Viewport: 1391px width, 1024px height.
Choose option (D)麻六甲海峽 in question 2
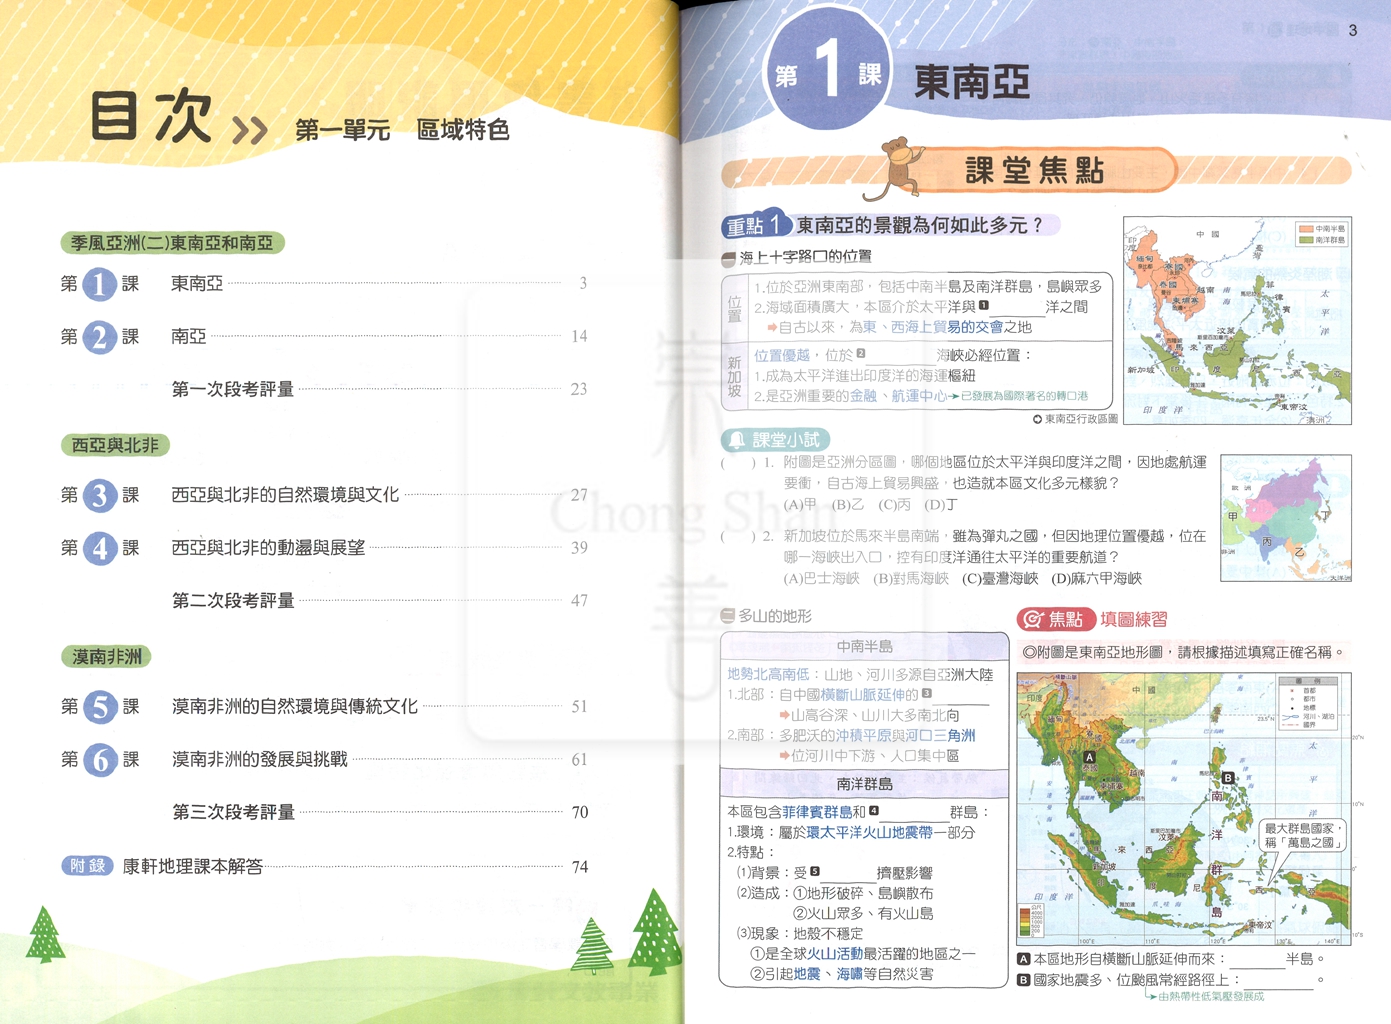pyautogui.click(x=1096, y=578)
